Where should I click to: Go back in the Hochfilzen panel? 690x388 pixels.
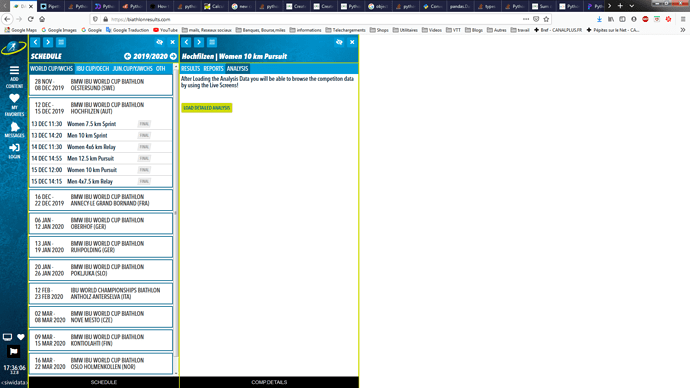click(x=187, y=42)
